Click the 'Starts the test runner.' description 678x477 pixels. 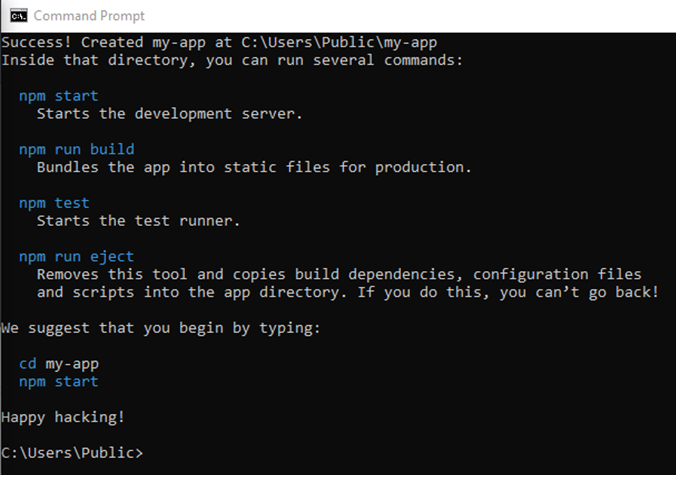(x=138, y=221)
